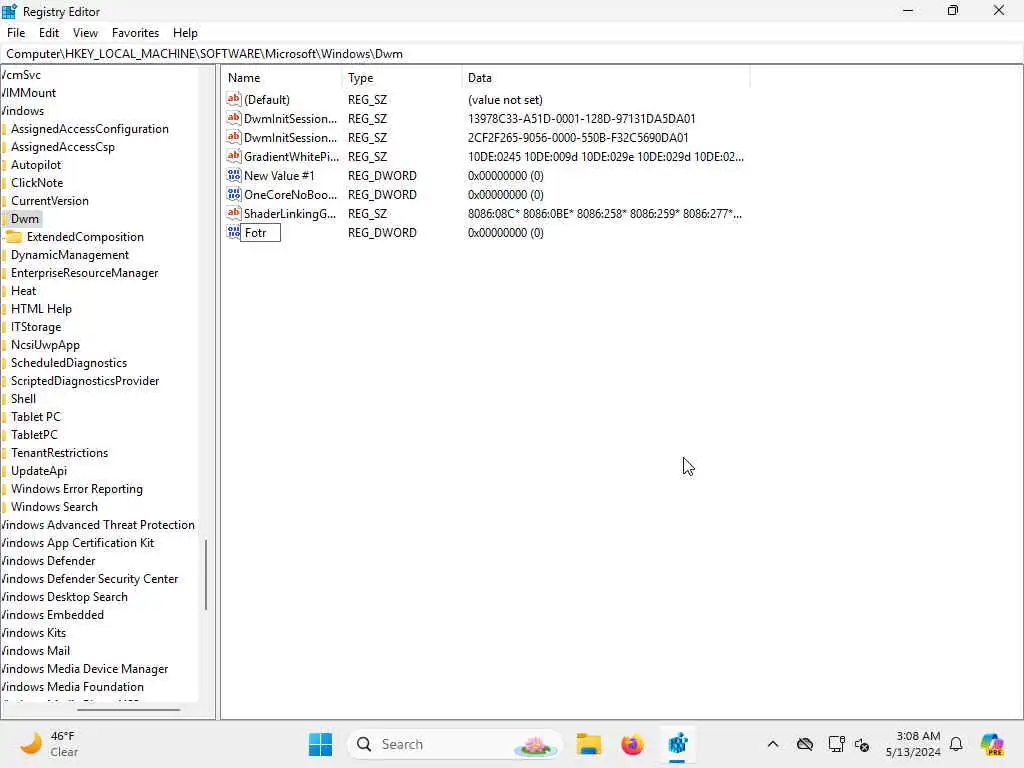Open the notifications bell
The height and width of the screenshot is (768, 1024).
point(956,744)
